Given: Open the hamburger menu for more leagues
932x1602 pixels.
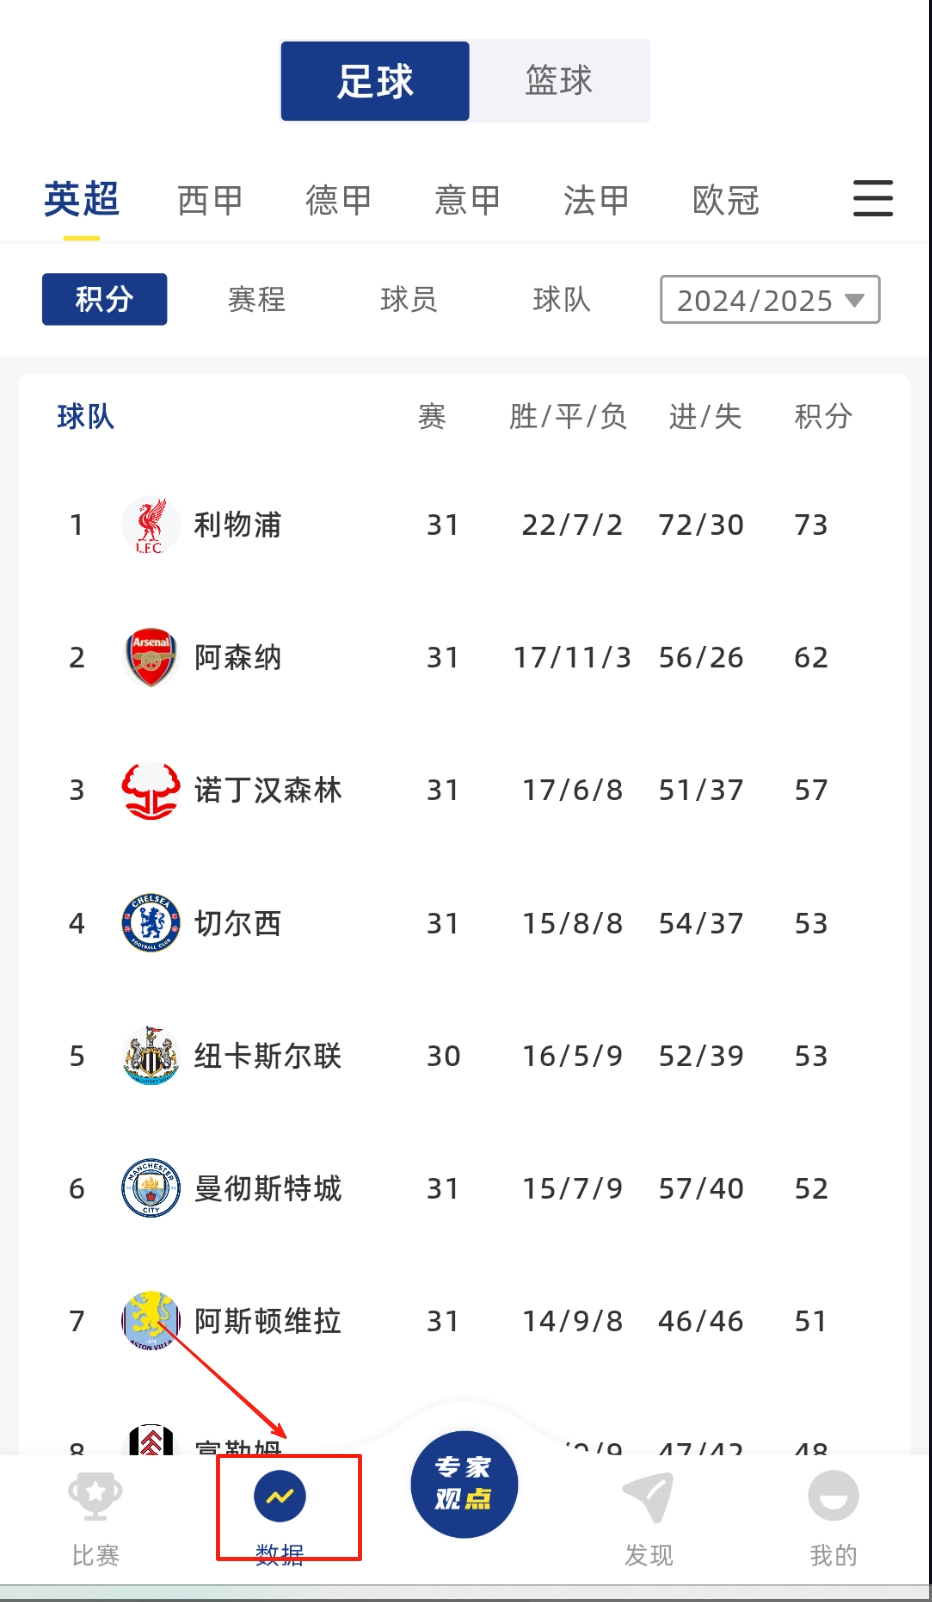Looking at the screenshot, I should click(x=872, y=199).
